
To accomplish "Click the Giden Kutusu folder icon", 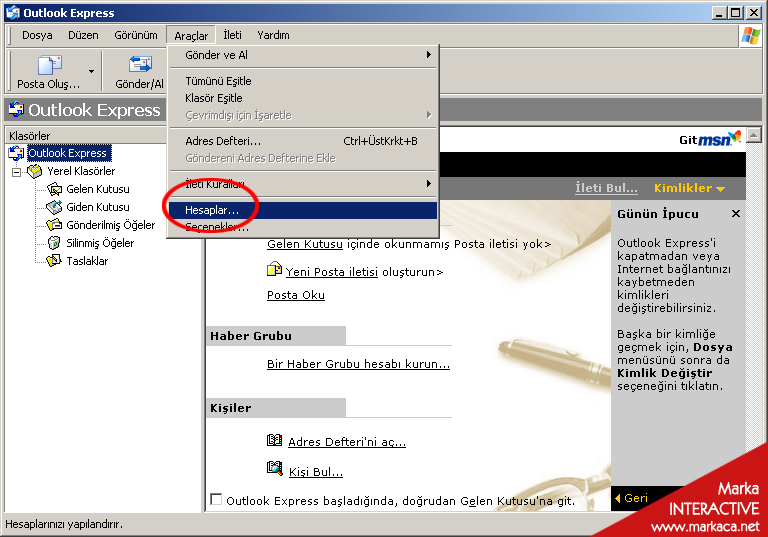I will pos(54,207).
